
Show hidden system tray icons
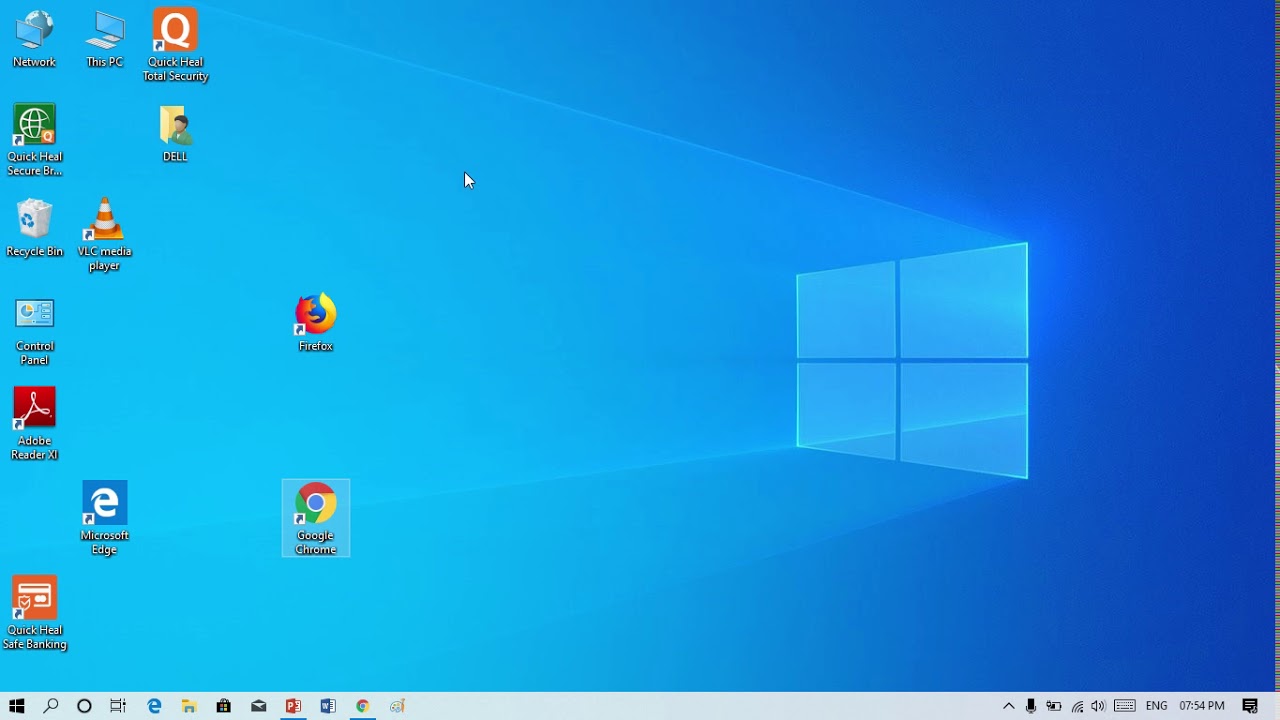pyautogui.click(x=1009, y=706)
